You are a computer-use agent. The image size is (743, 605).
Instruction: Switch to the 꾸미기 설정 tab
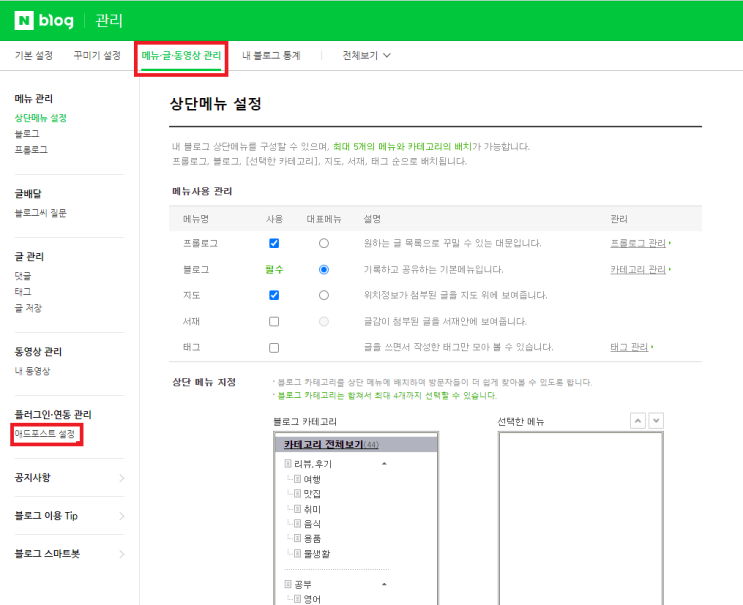[x=97, y=55]
